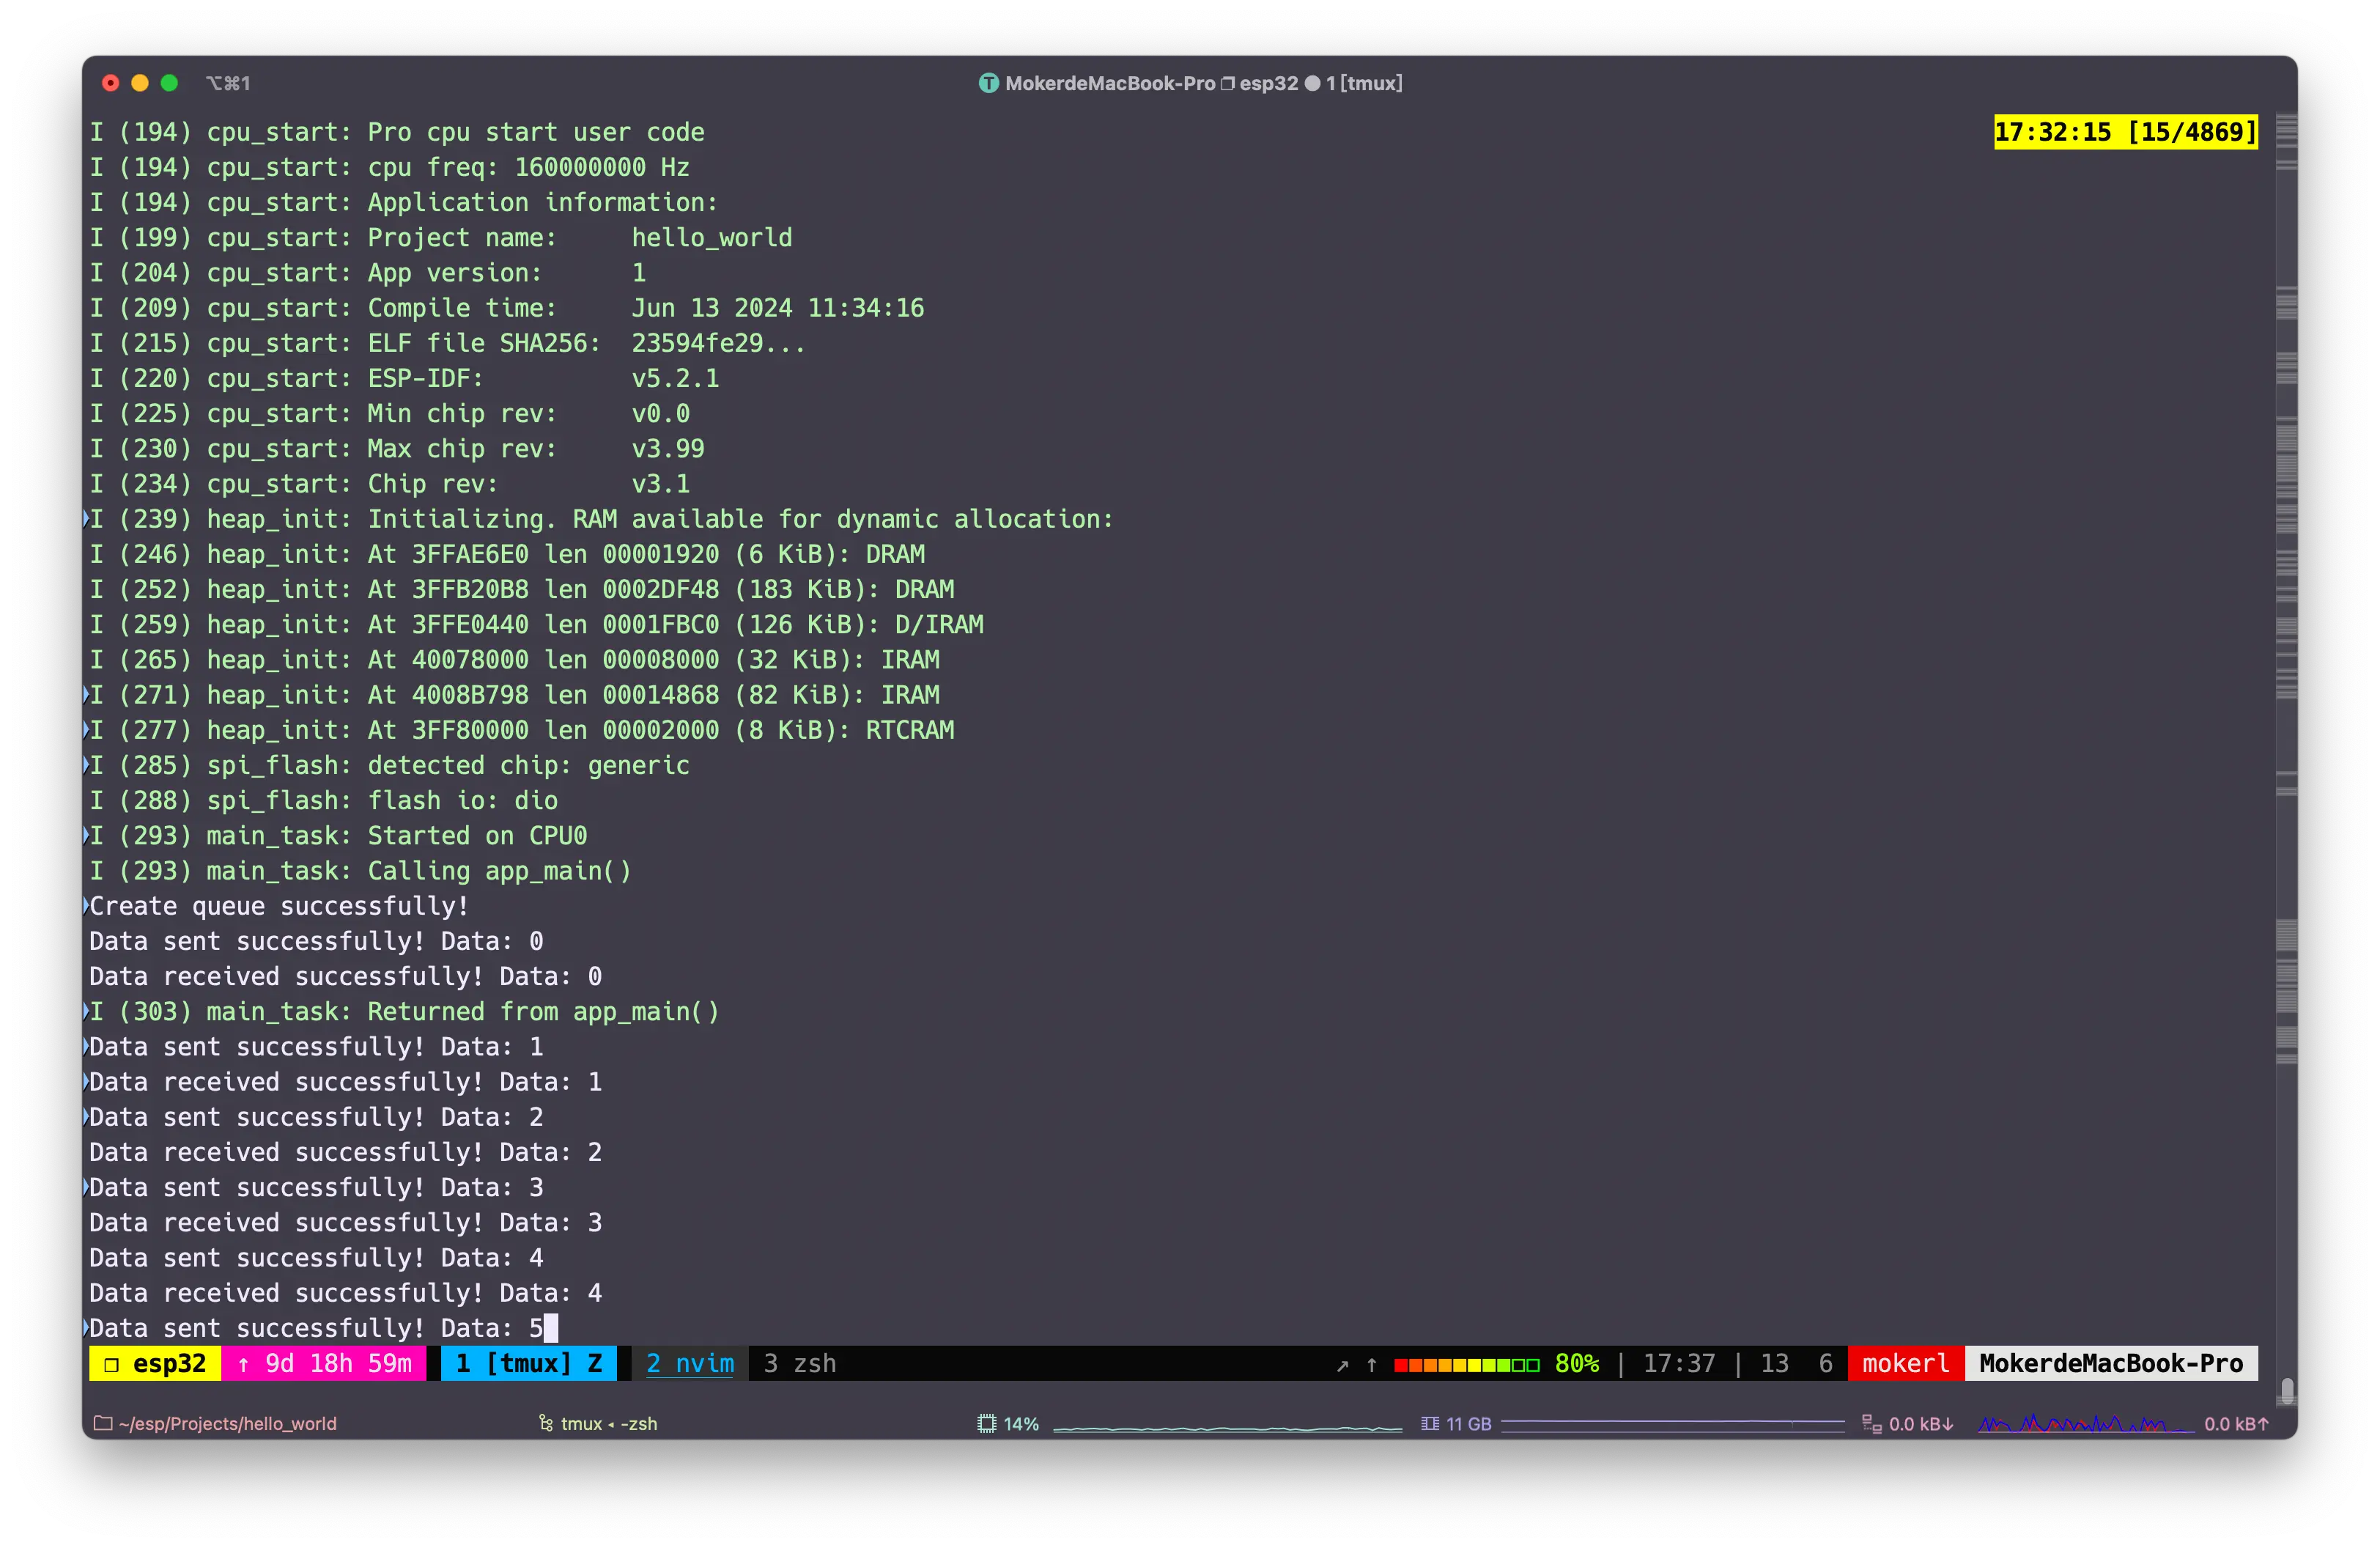Click the heap_init line ending 'D/IRAM'

537,624
